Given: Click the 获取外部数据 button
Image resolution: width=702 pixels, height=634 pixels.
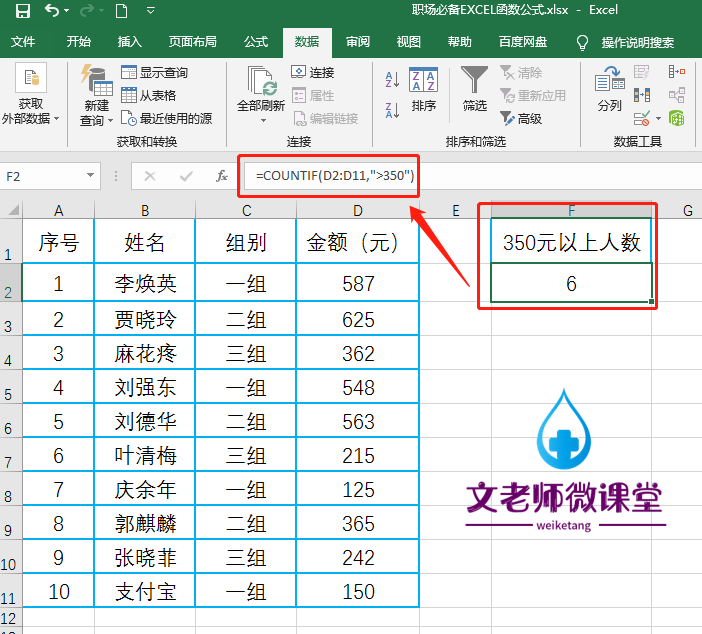Looking at the screenshot, I should pos(30,93).
